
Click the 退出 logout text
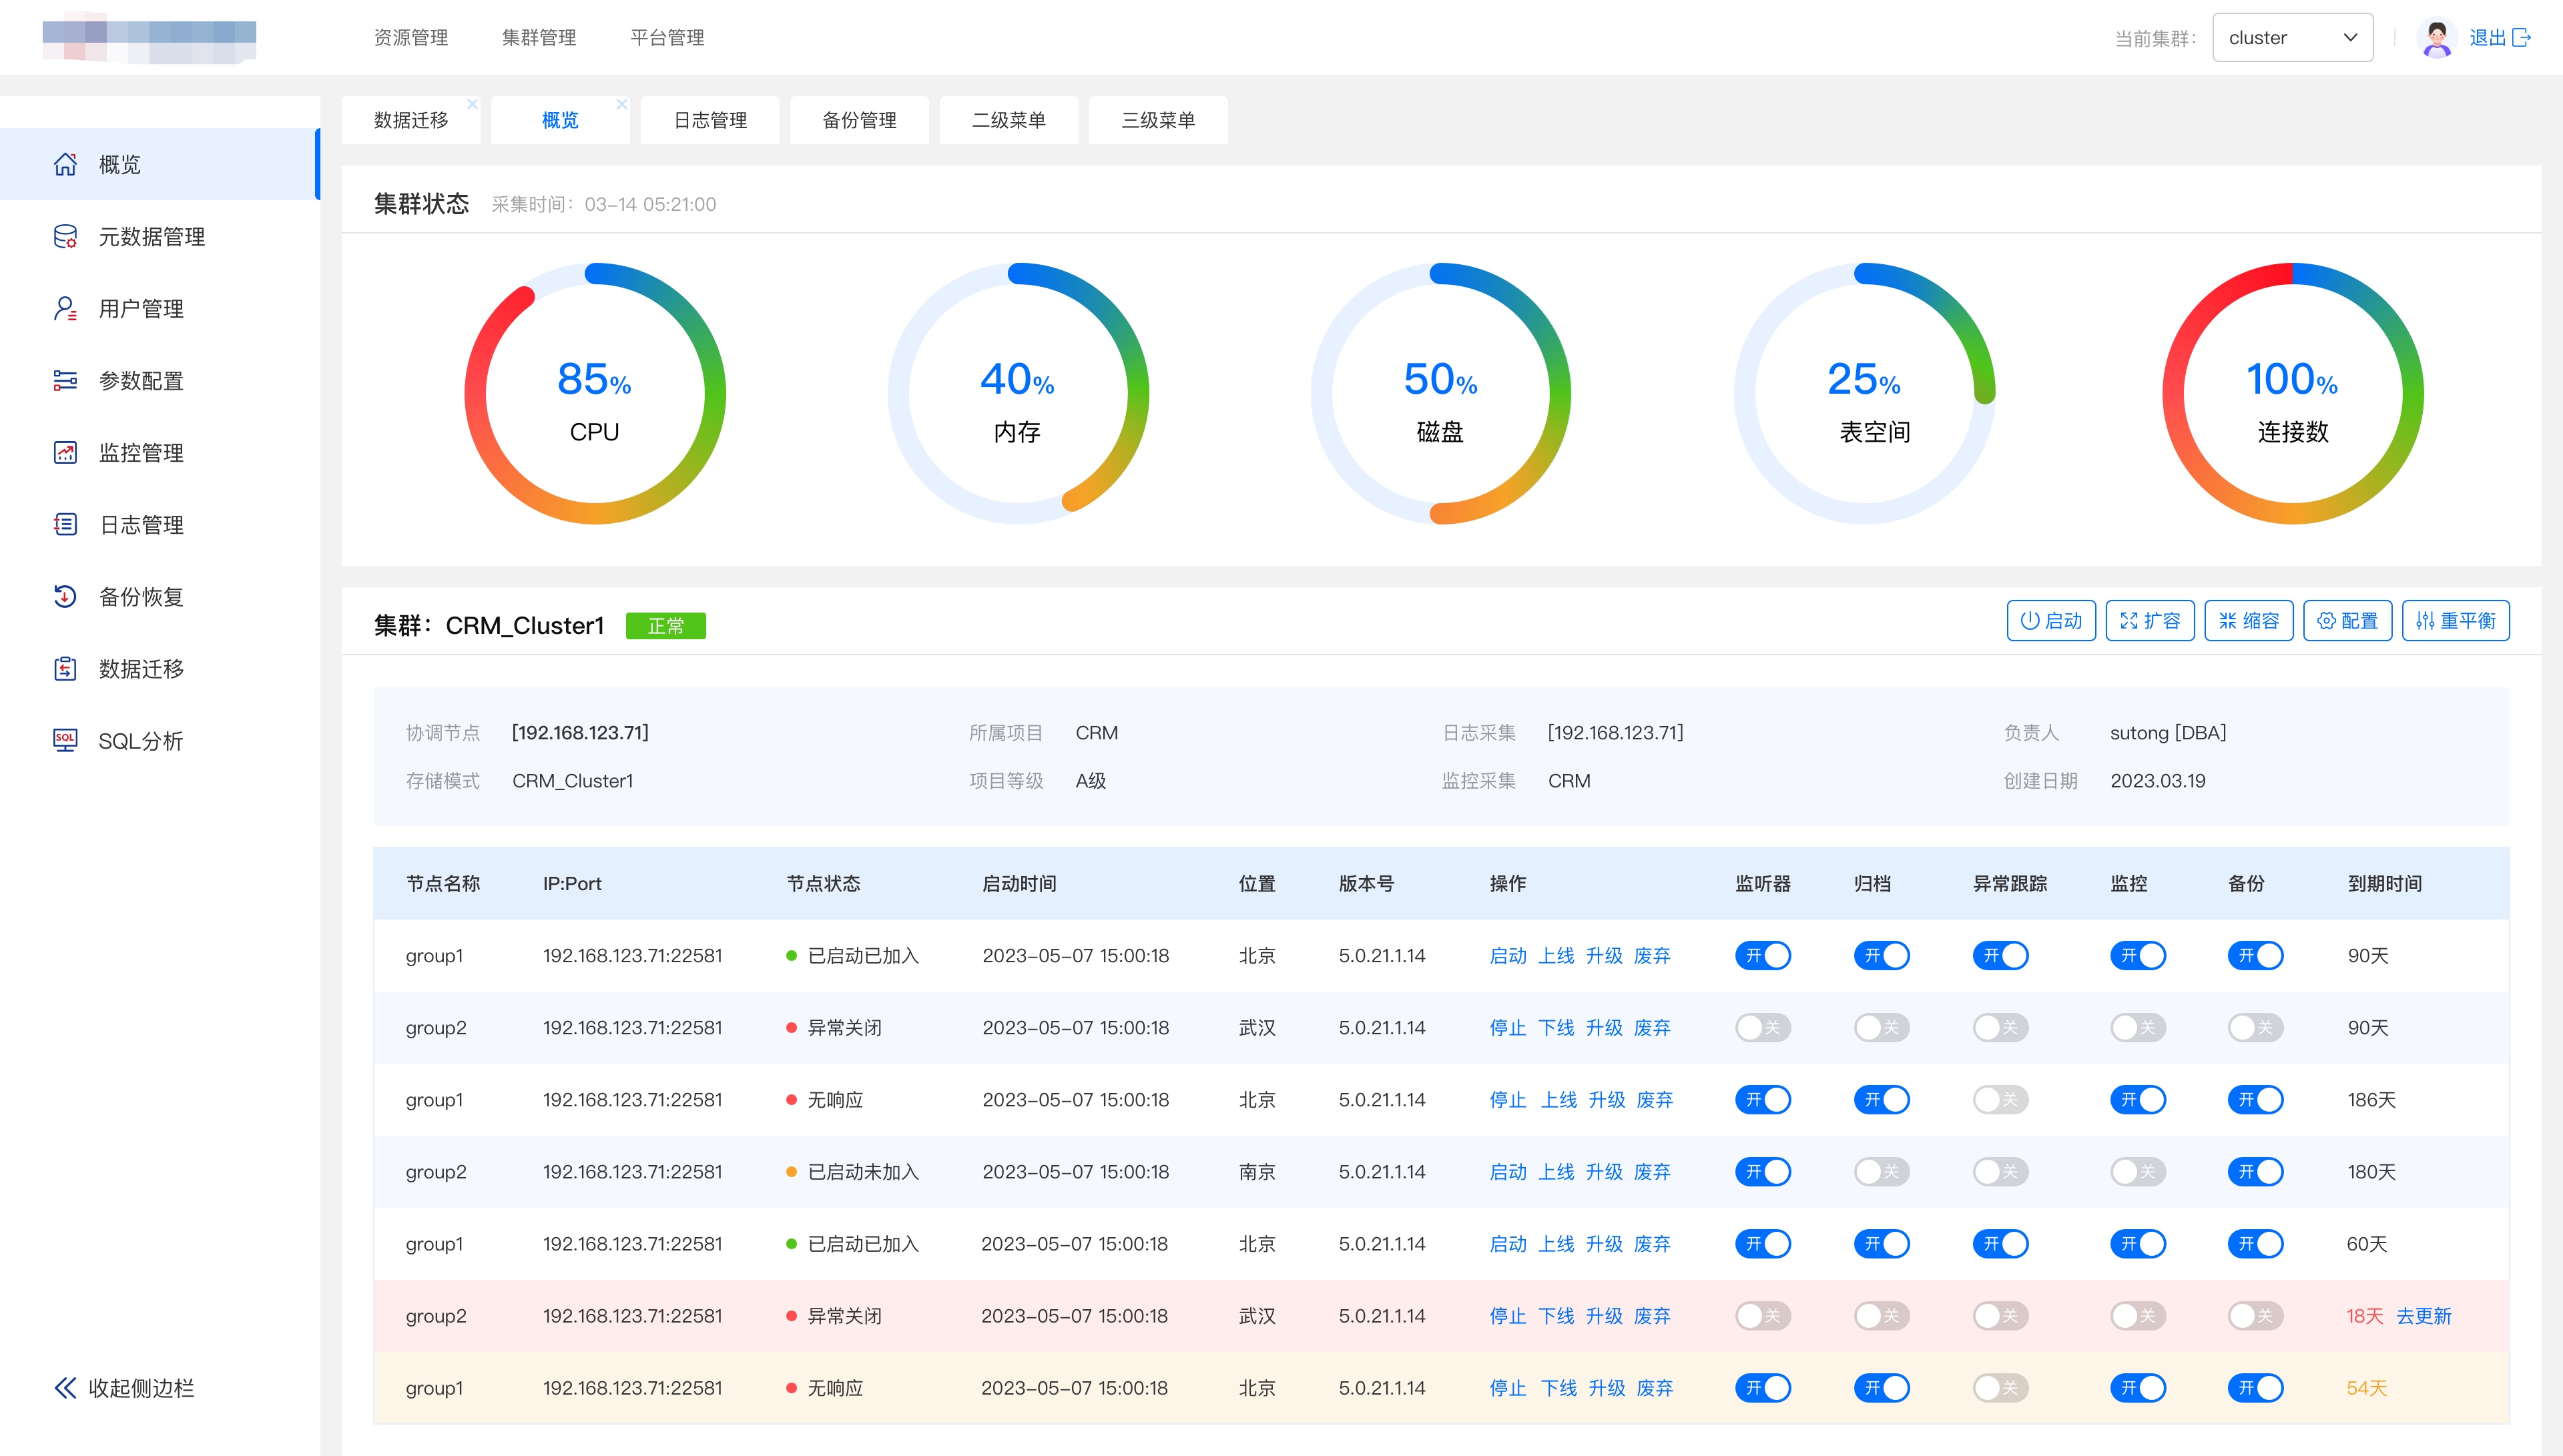point(2488,38)
